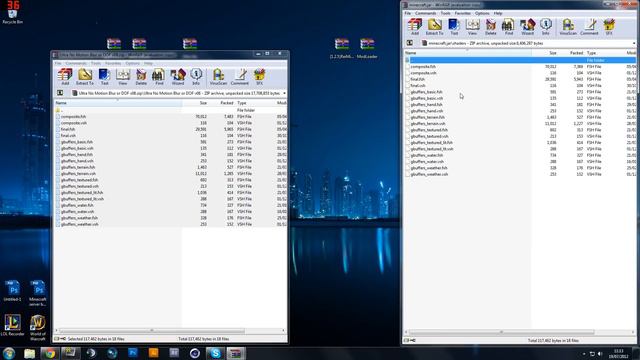Open the Favorites menu in minecraft.jar window
The width and height of the screenshot is (640, 360).
[462, 13]
